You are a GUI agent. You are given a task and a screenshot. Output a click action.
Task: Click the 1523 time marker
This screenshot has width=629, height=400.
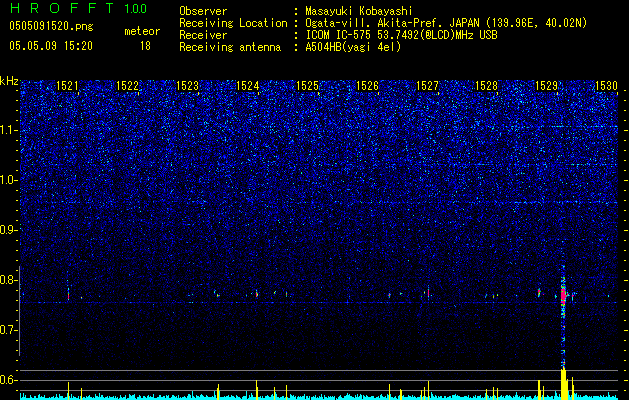point(187,86)
